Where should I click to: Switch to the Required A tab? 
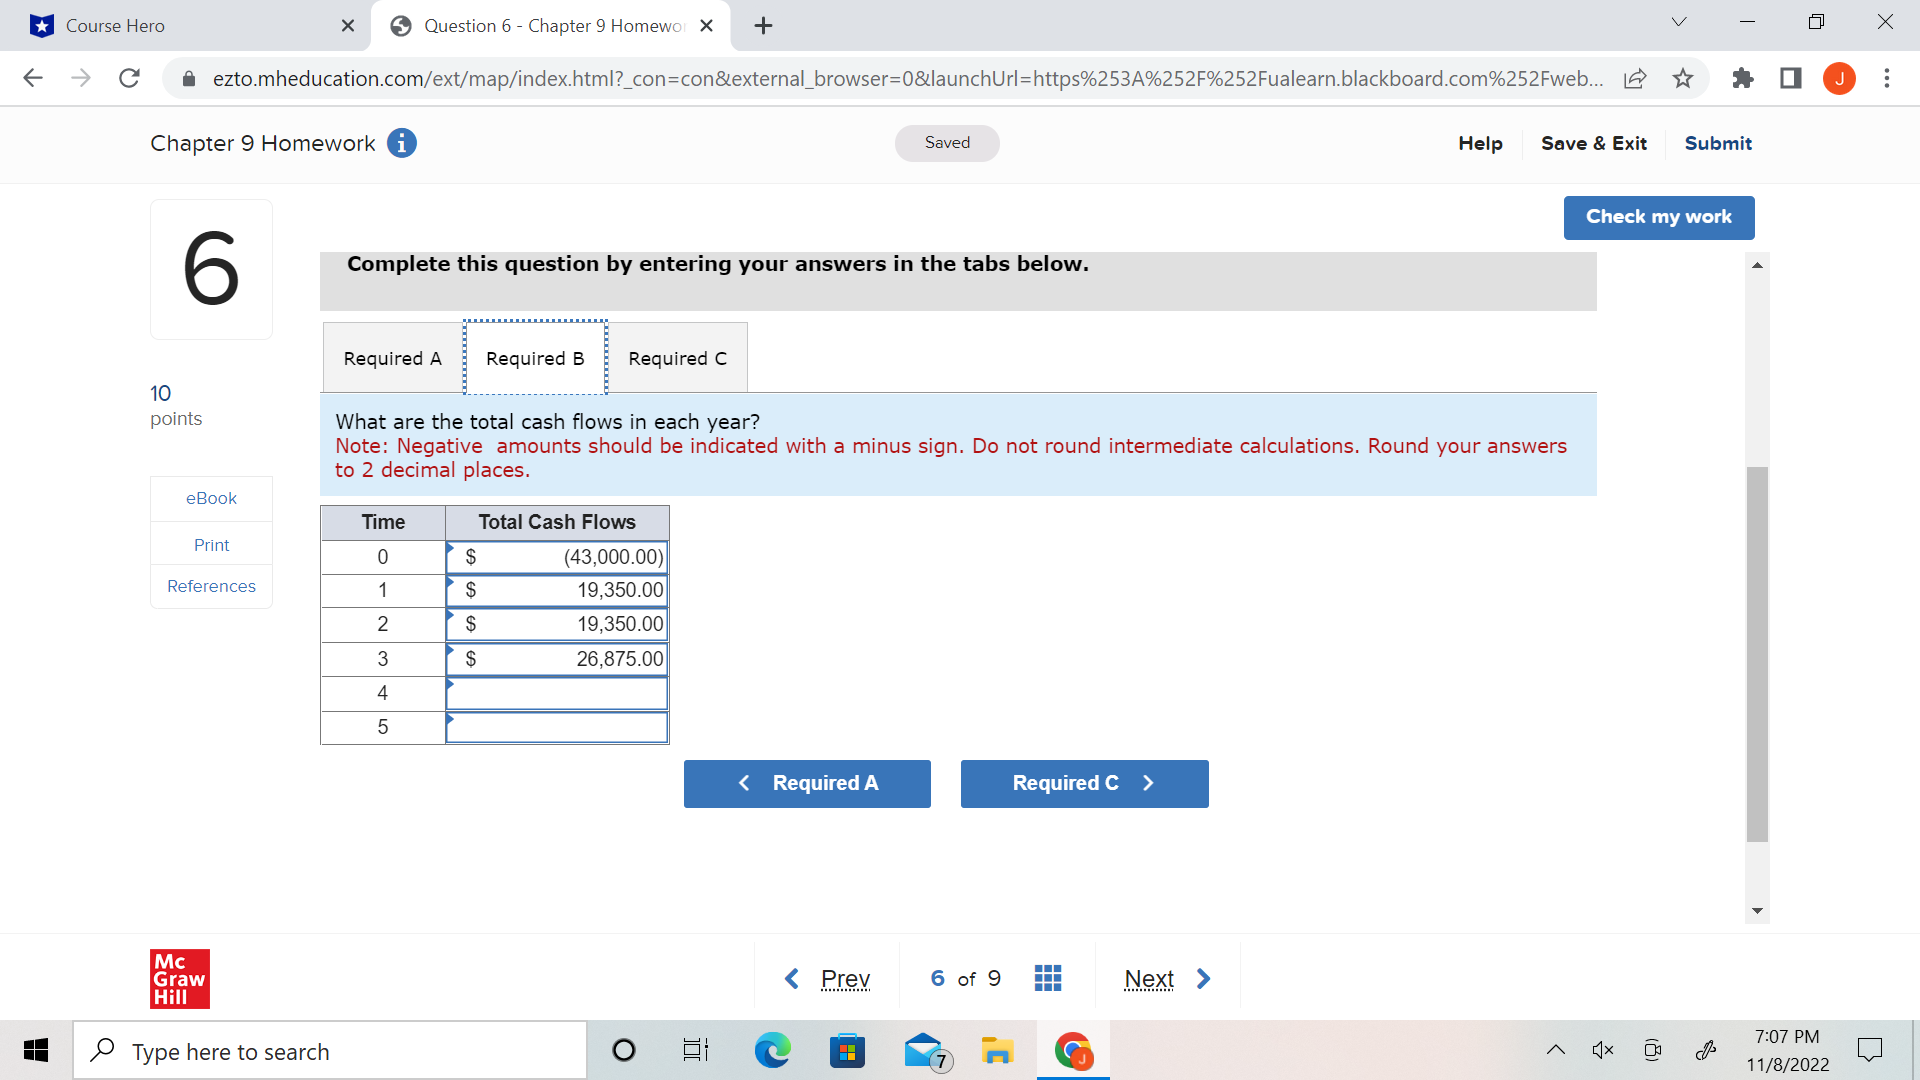(x=392, y=358)
